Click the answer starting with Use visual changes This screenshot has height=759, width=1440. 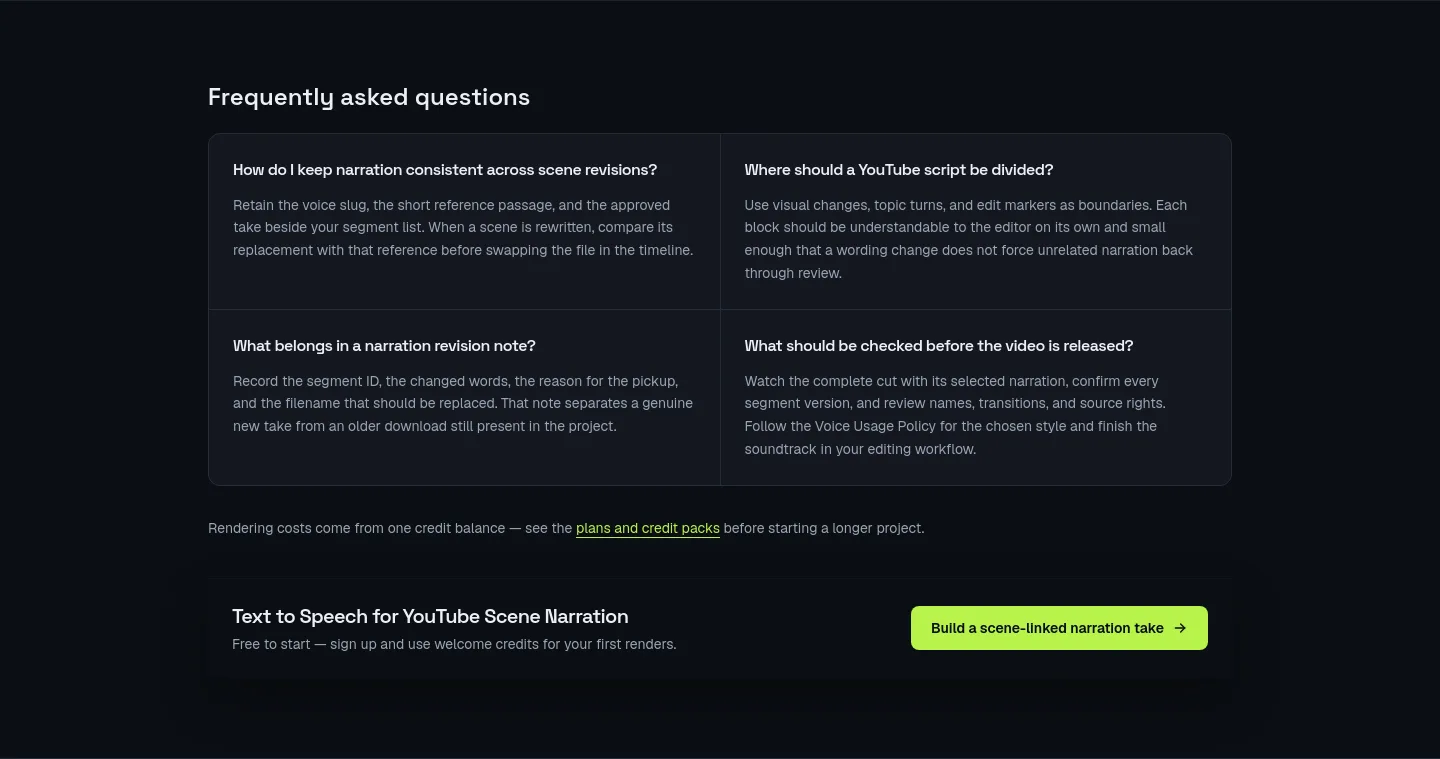coord(969,239)
